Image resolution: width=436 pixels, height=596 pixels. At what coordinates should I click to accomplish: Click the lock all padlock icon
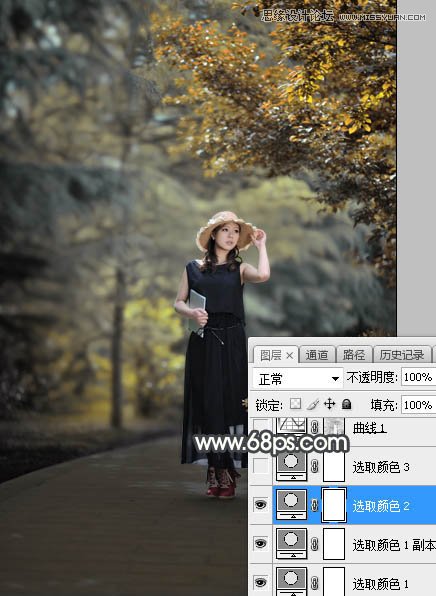click(x=346, y=404)
